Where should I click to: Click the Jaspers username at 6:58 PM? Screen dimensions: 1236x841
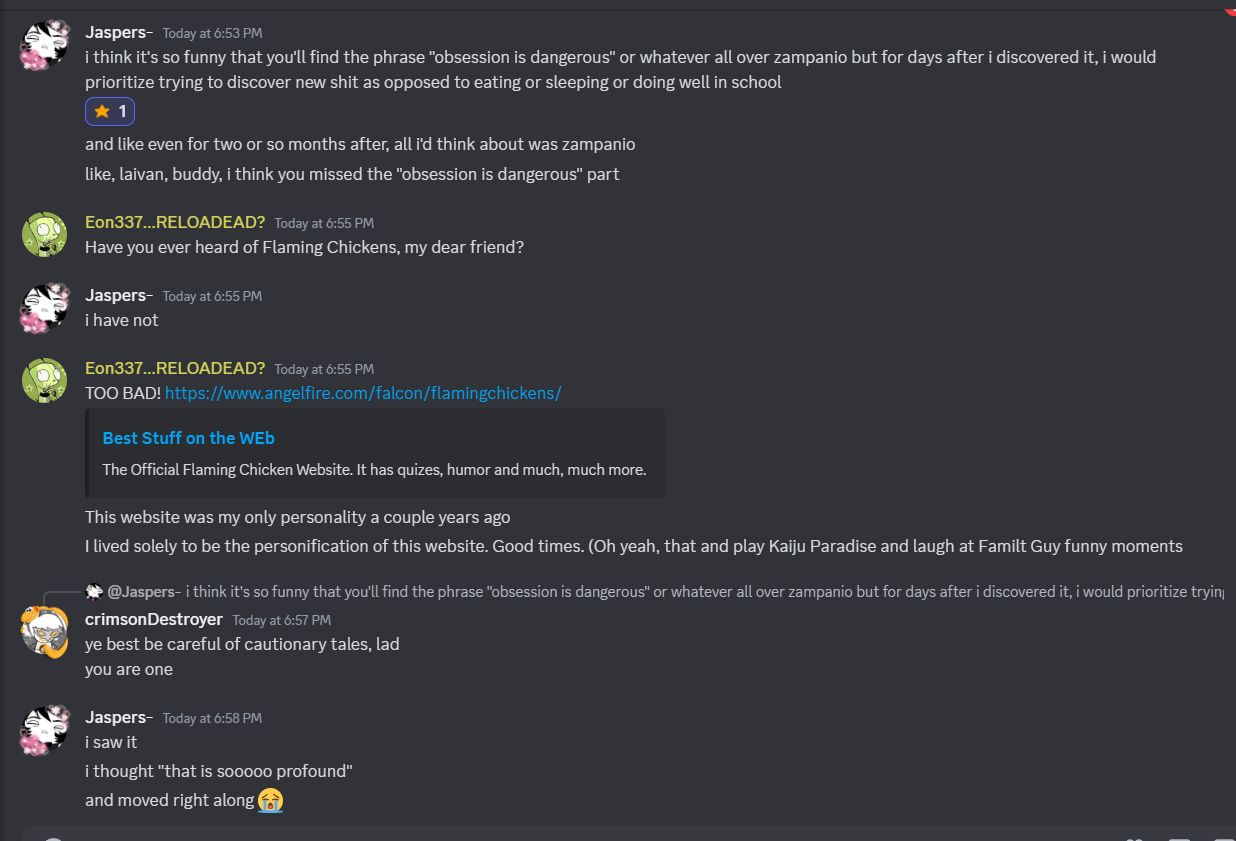118,717
